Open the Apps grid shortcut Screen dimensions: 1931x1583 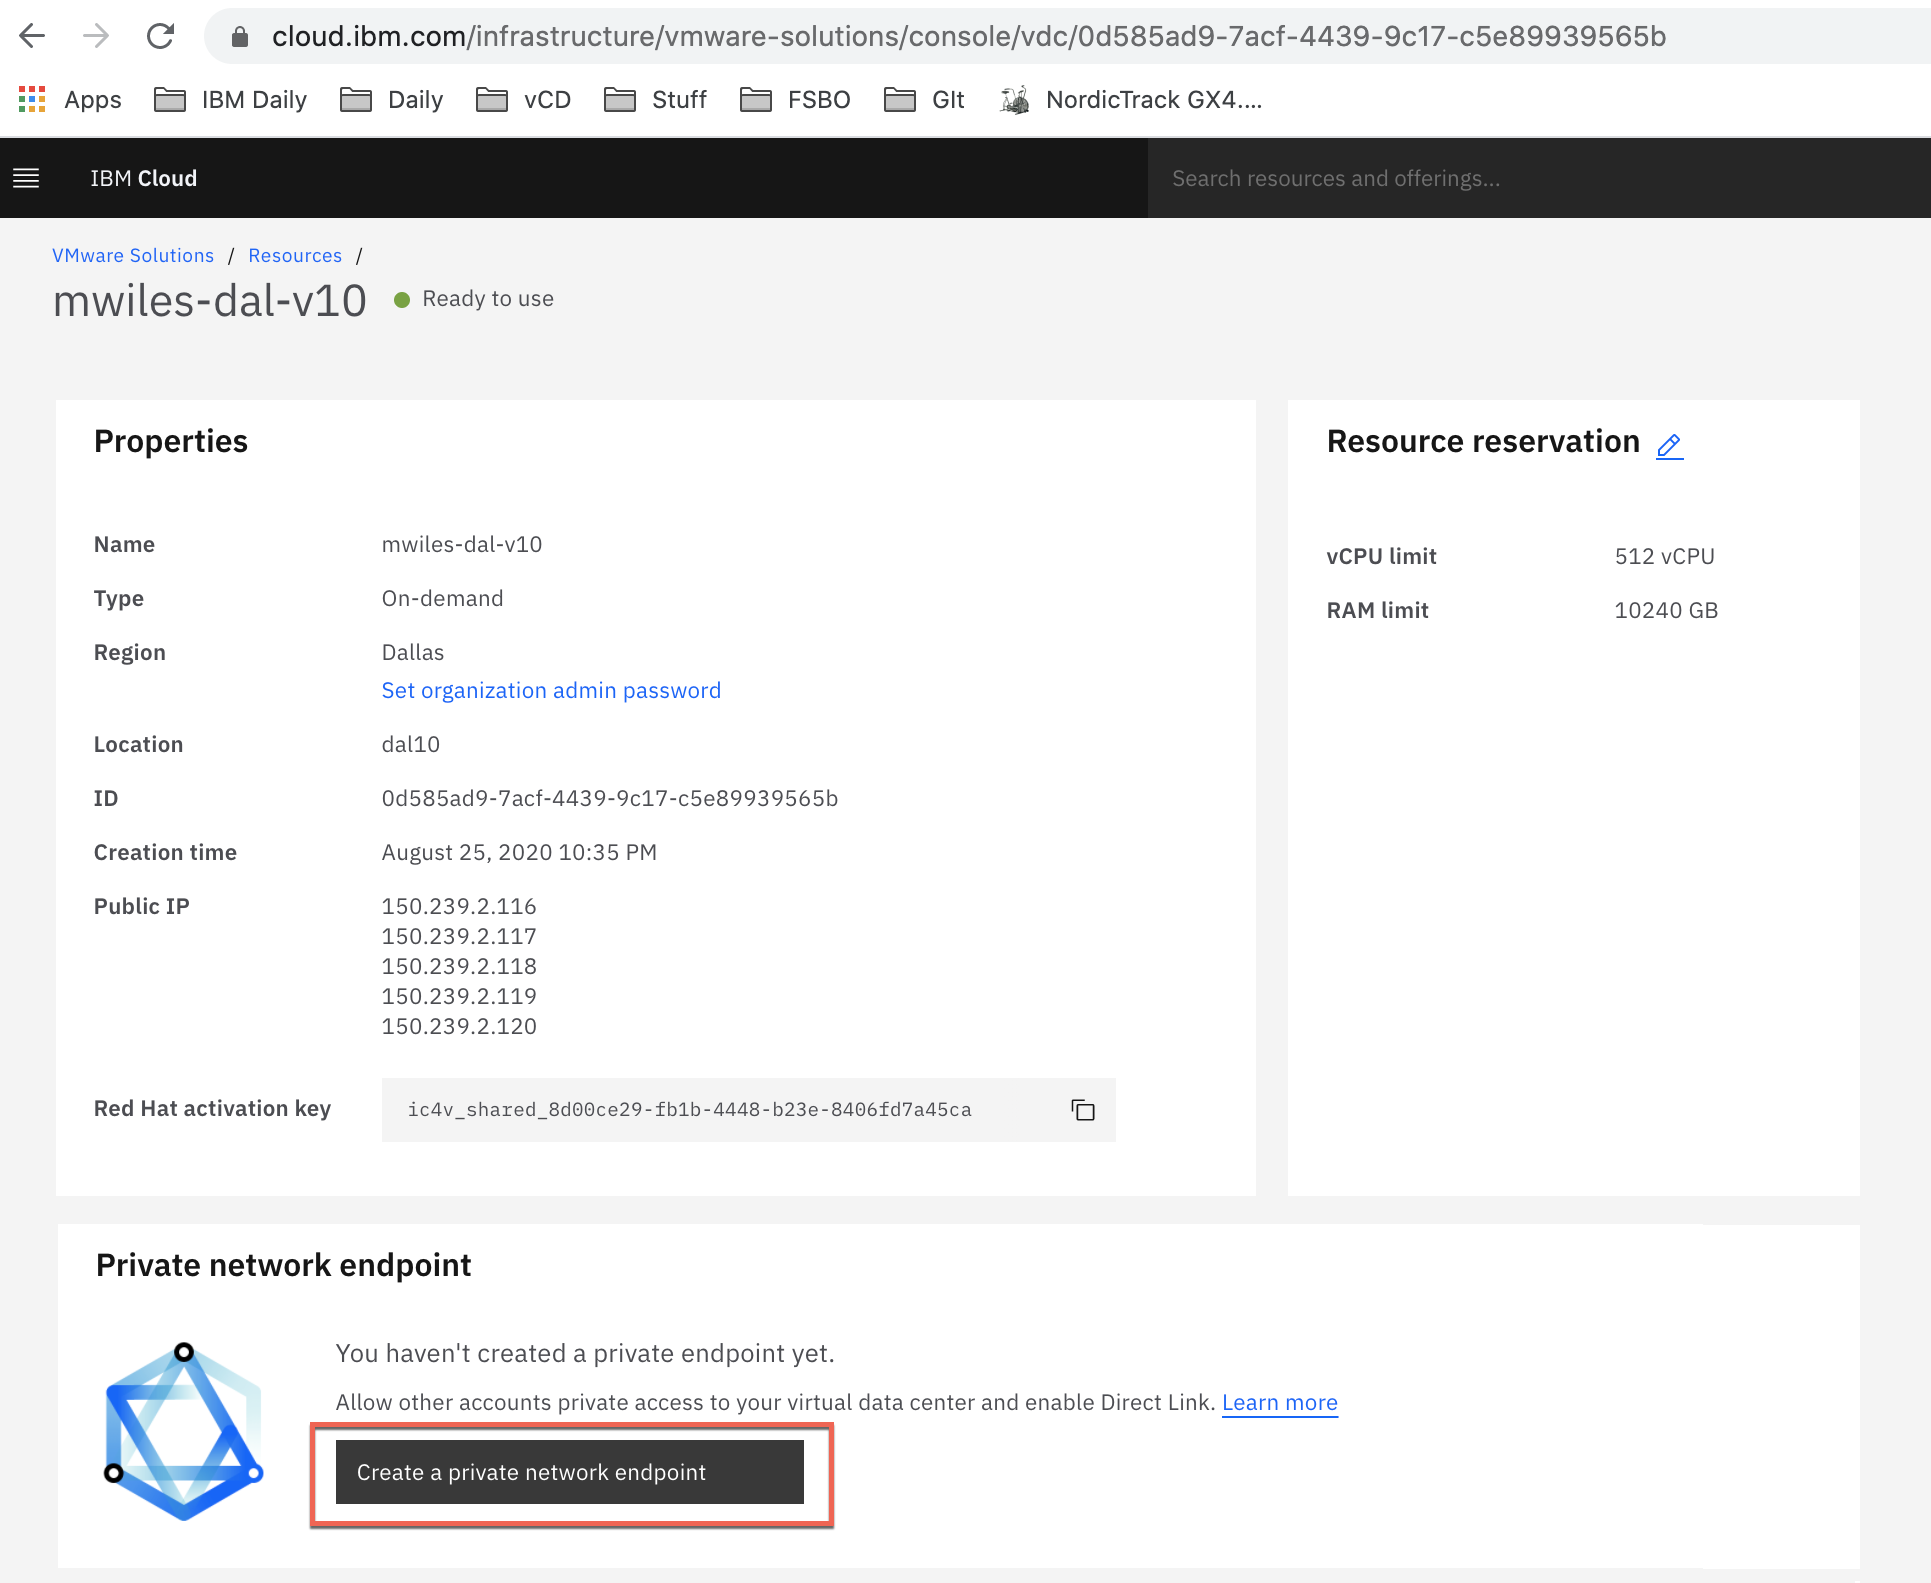(x=70, y=100)
